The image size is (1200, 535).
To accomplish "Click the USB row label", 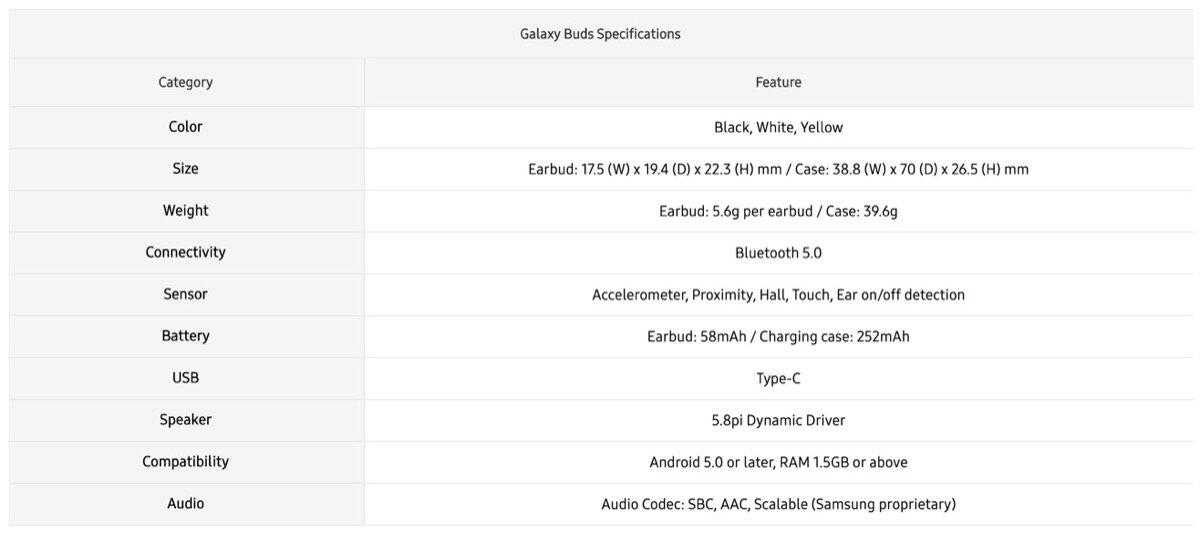I will point(186,379).
